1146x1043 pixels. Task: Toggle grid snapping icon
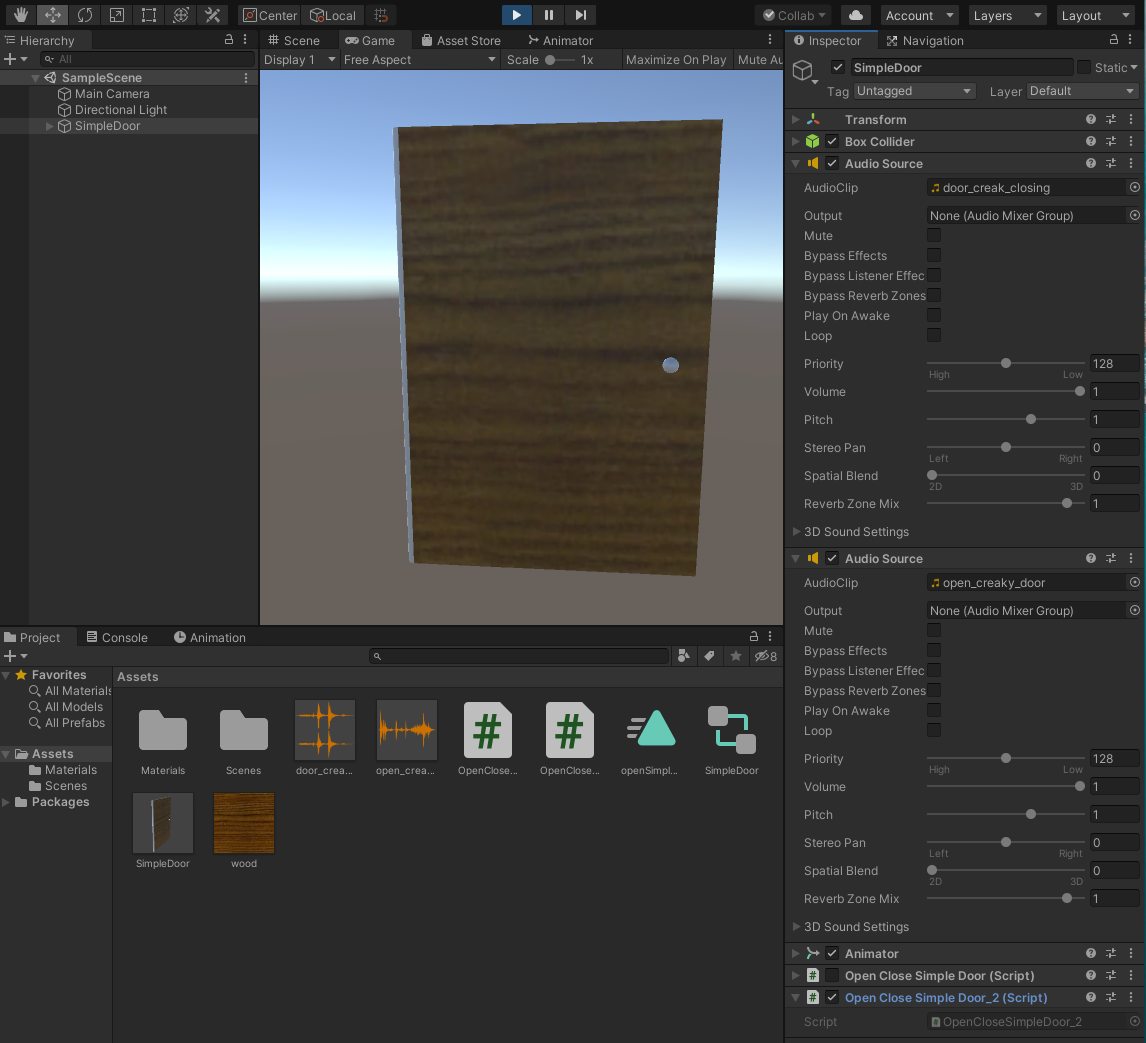coord(381,15)
